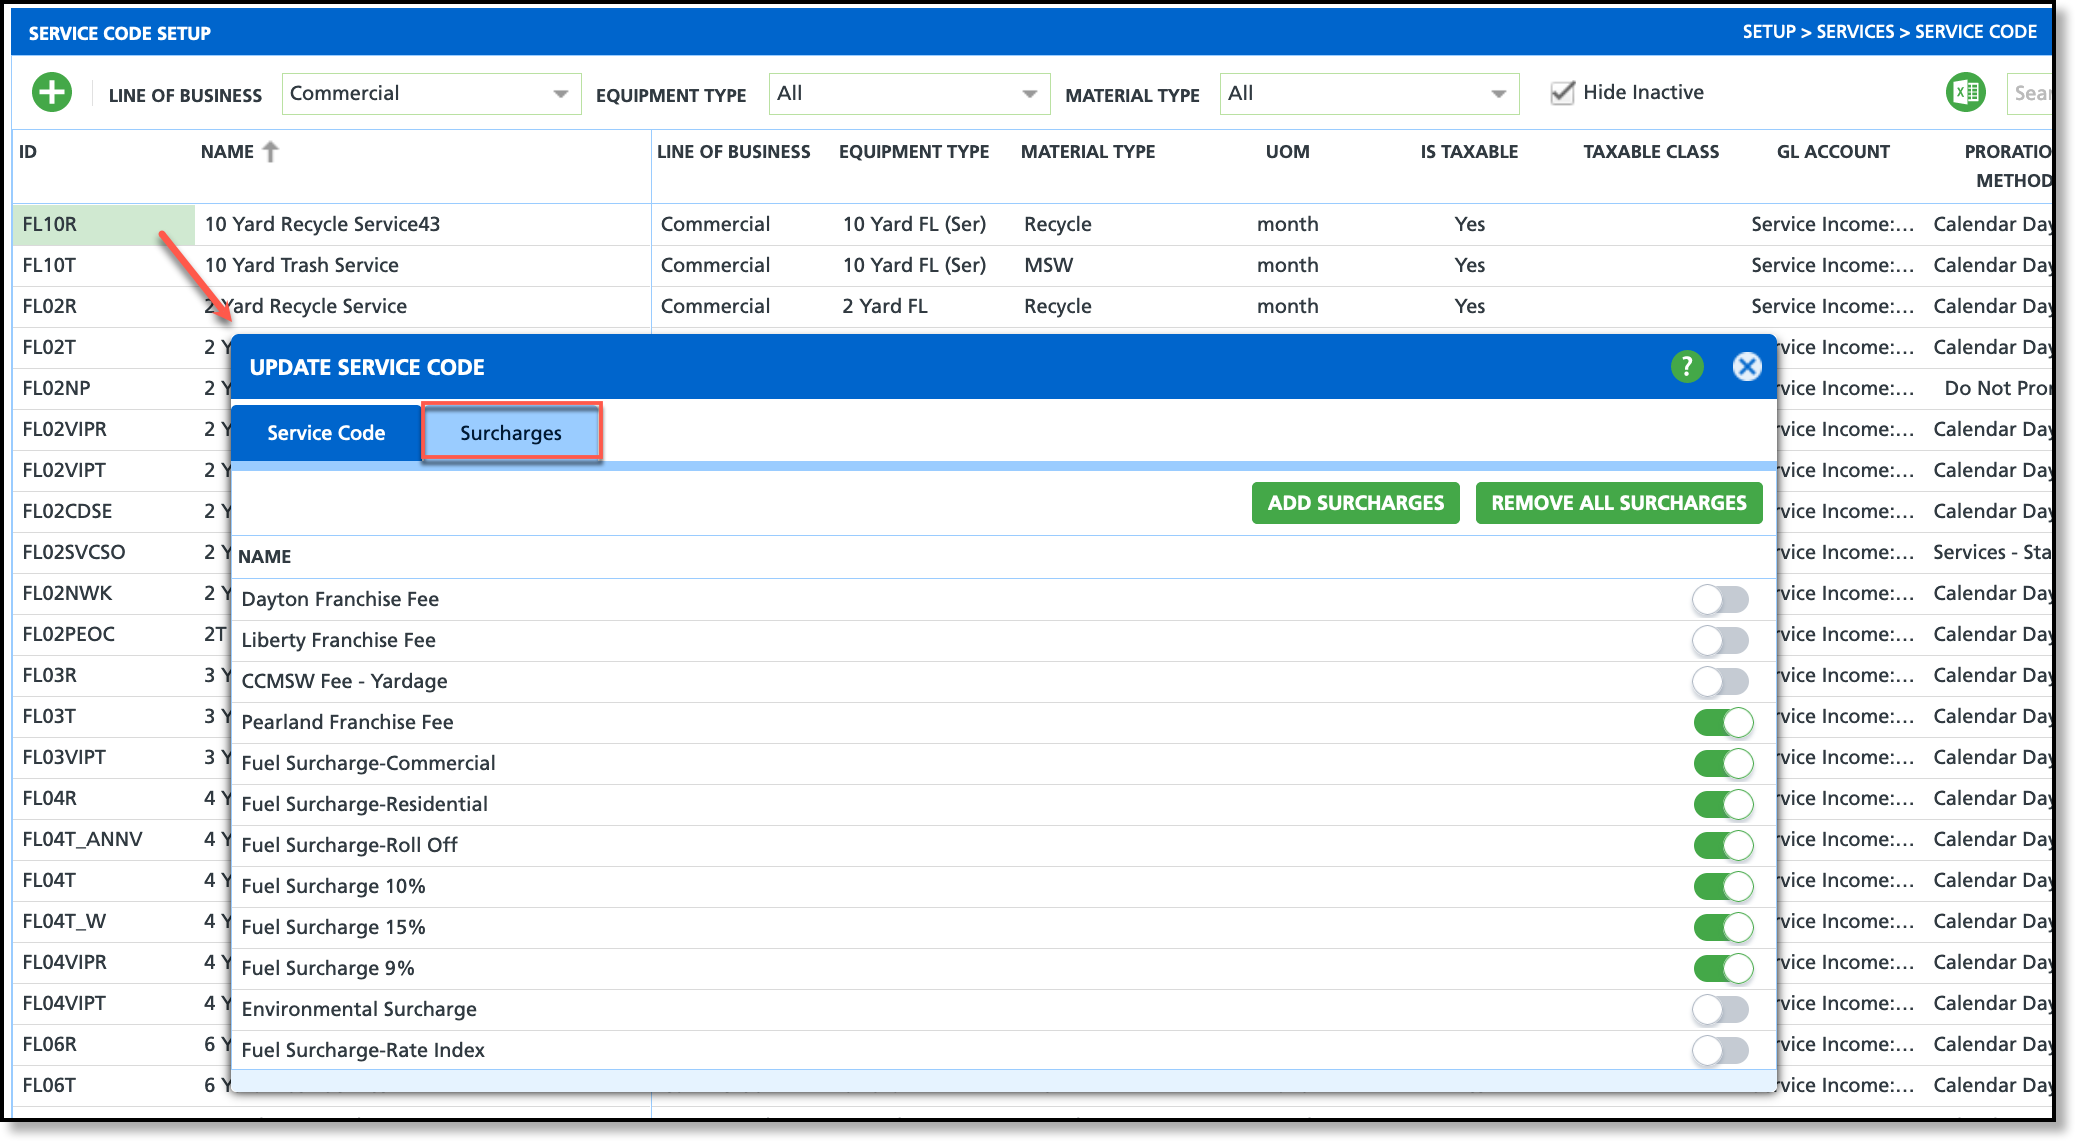Click the green add service code icon
This screenshot has width=2076, height=1142.
(x=52, y=93)
